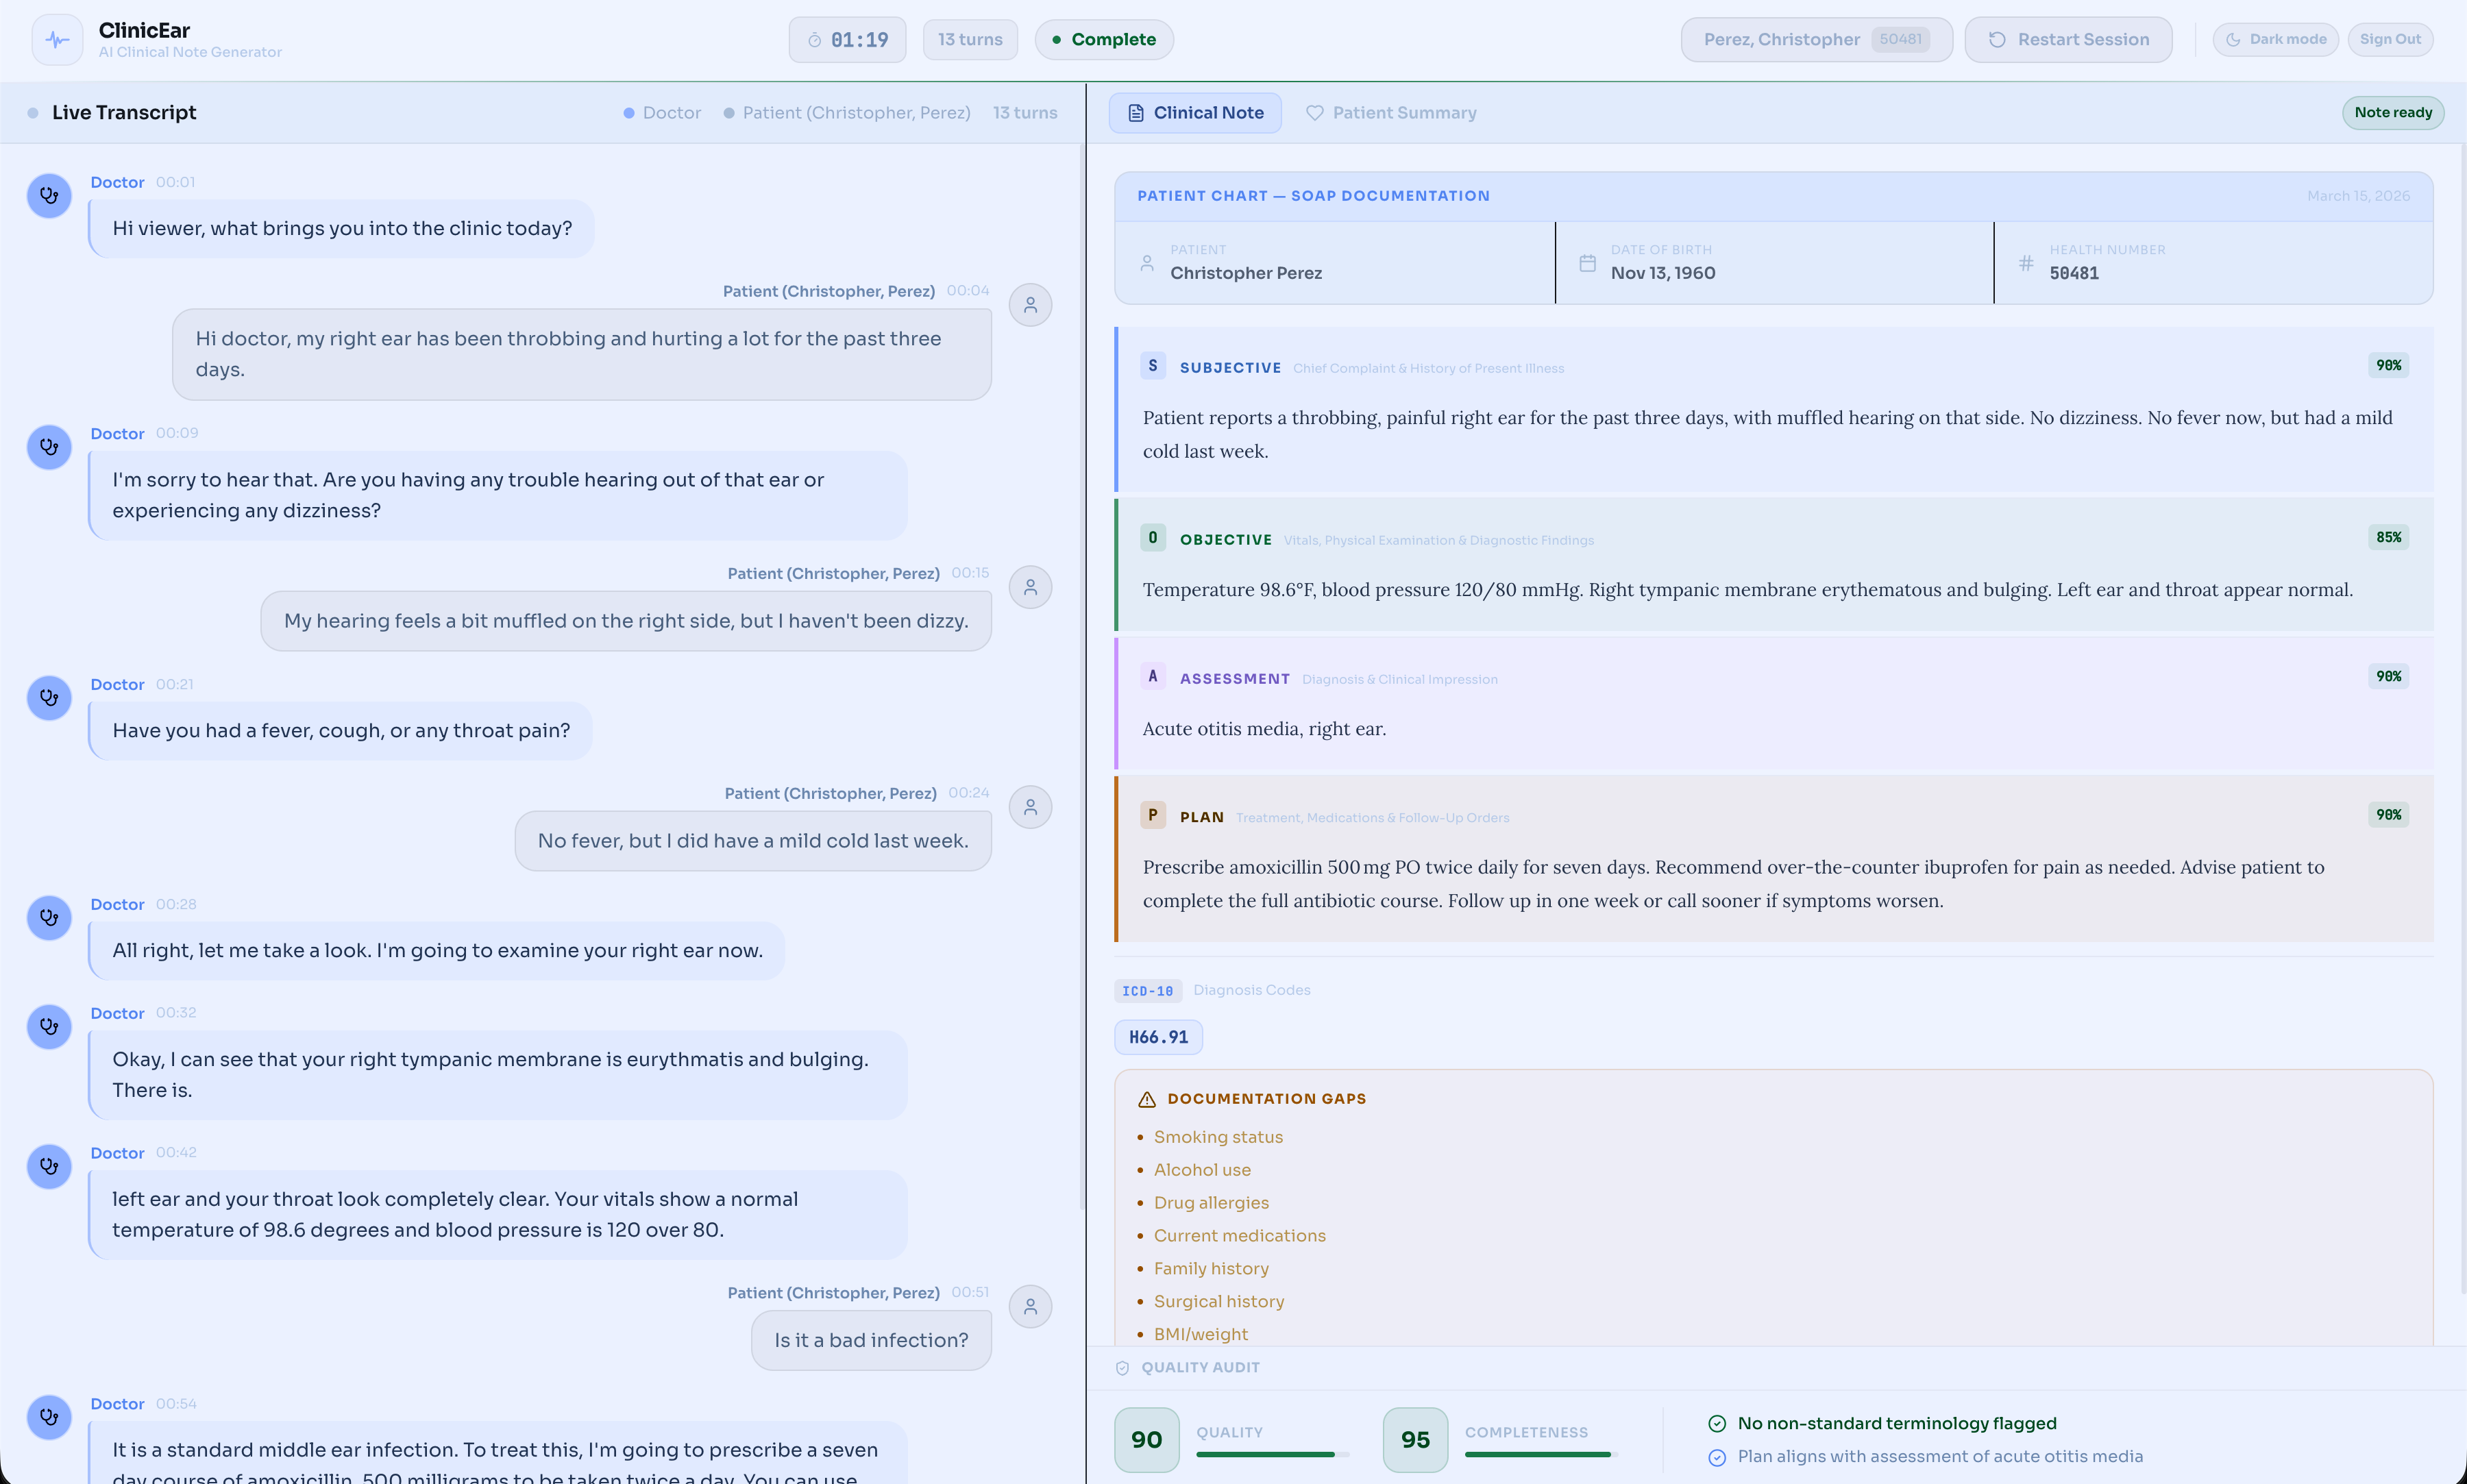Select the Clinical Note tab
The image size is (2467, 1484).
tap(1195, 113)
